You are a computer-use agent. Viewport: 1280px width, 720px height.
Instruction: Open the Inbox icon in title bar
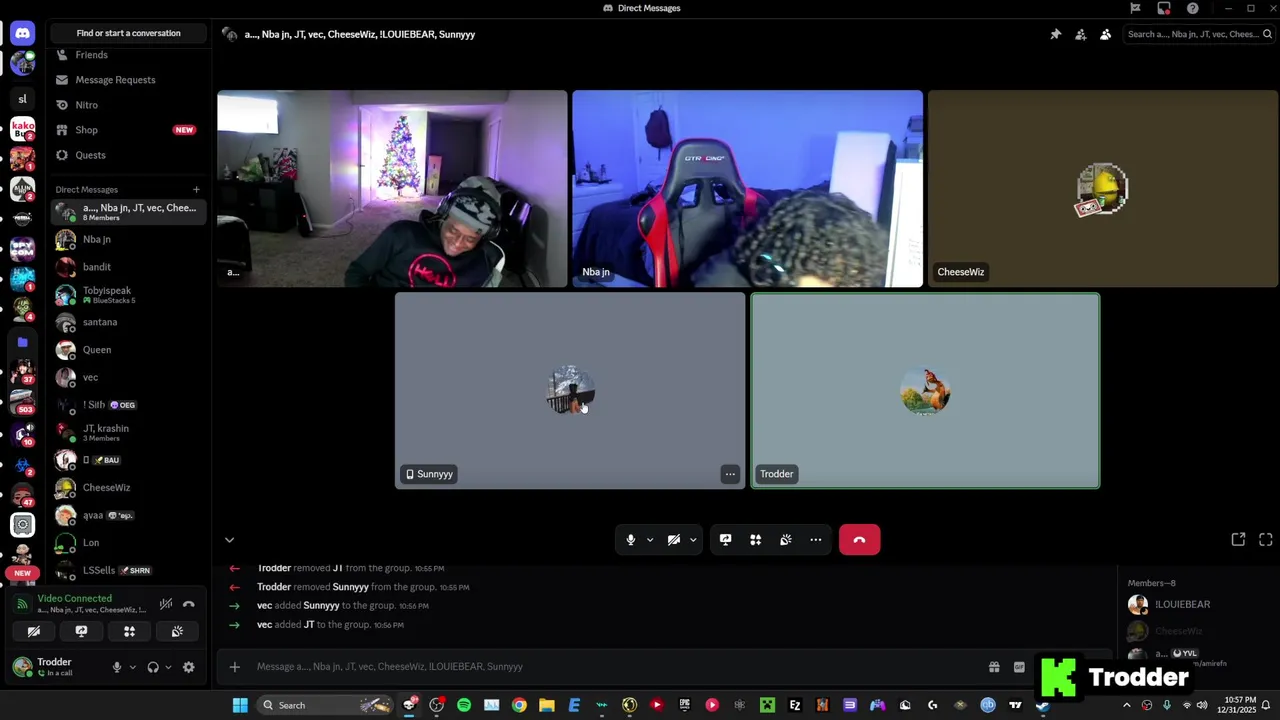coord(1164,8)
